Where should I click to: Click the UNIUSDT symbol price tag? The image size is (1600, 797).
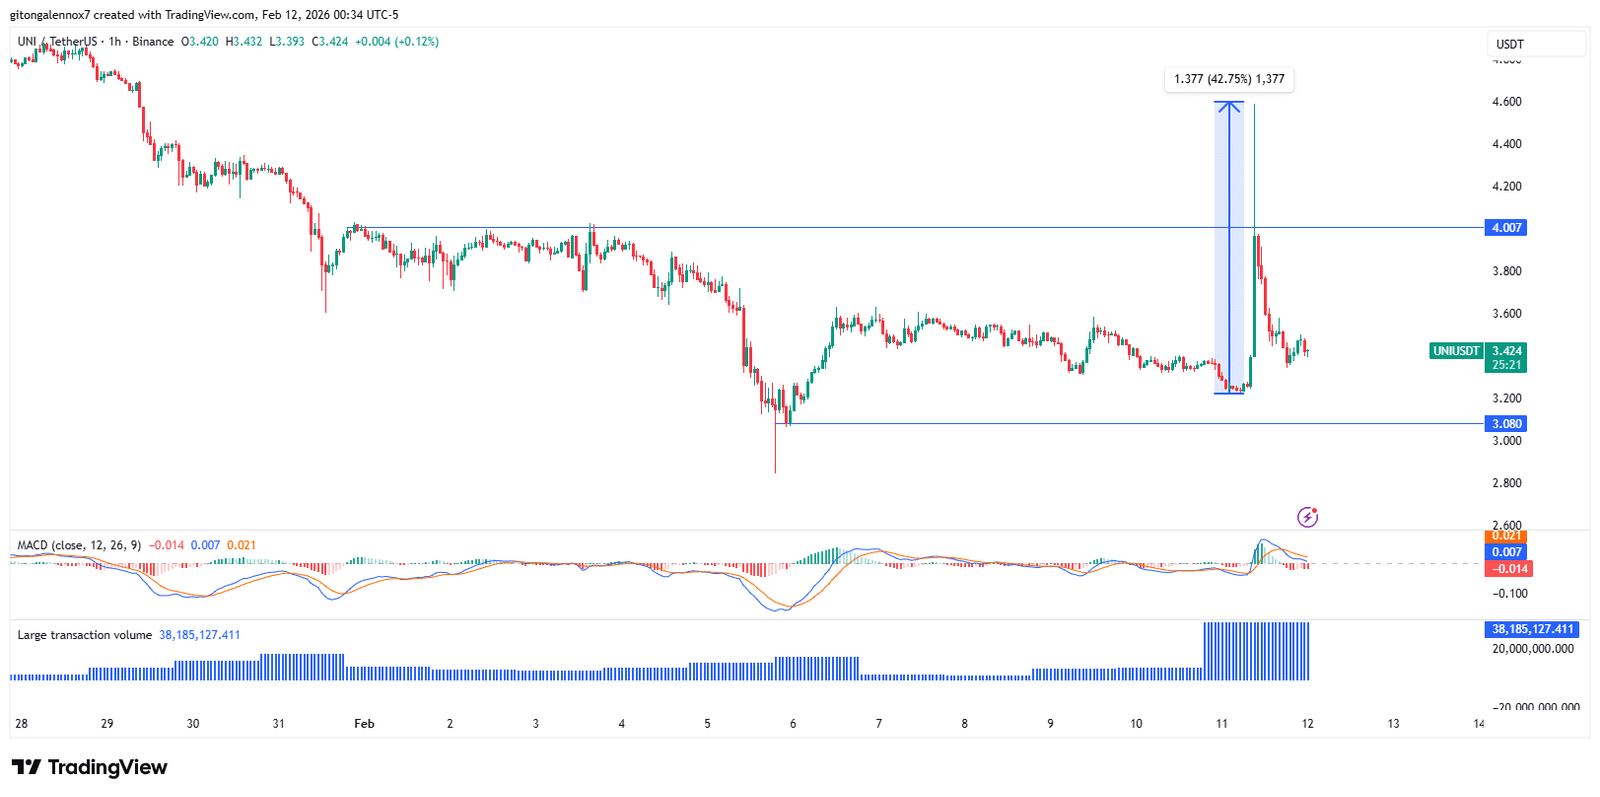[1455, 351]
